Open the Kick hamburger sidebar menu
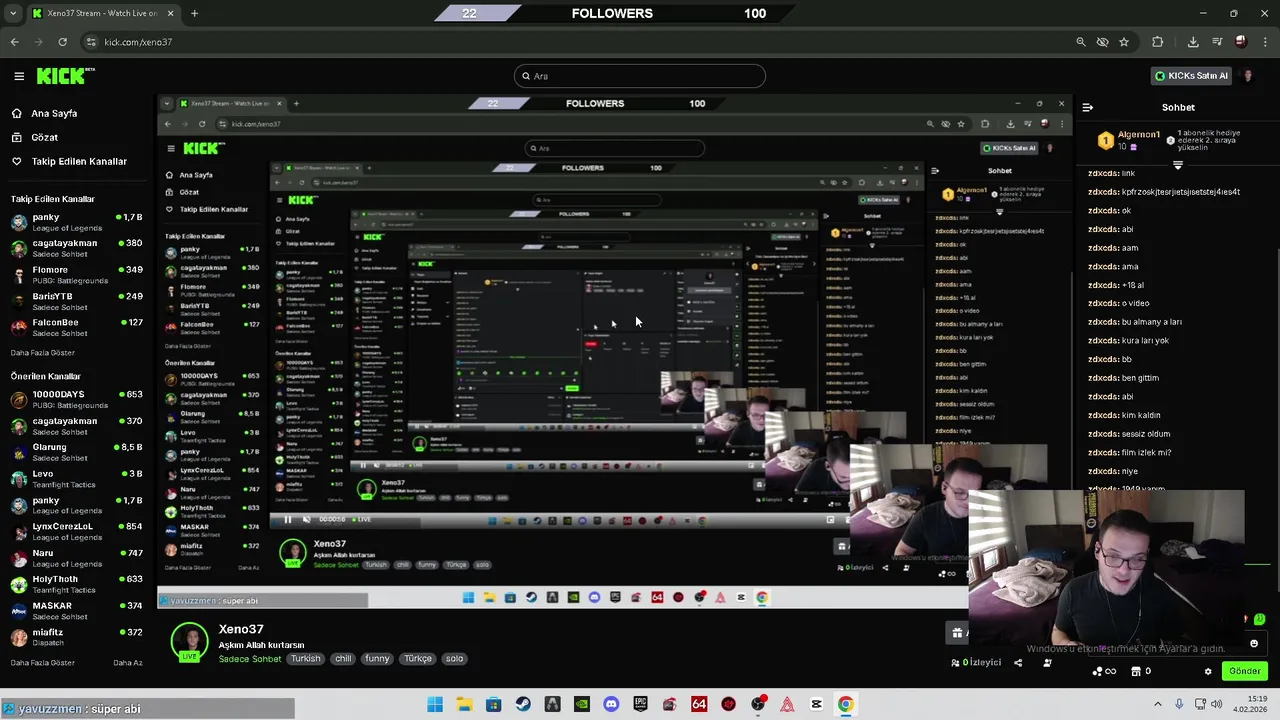 tap(19, 76)
